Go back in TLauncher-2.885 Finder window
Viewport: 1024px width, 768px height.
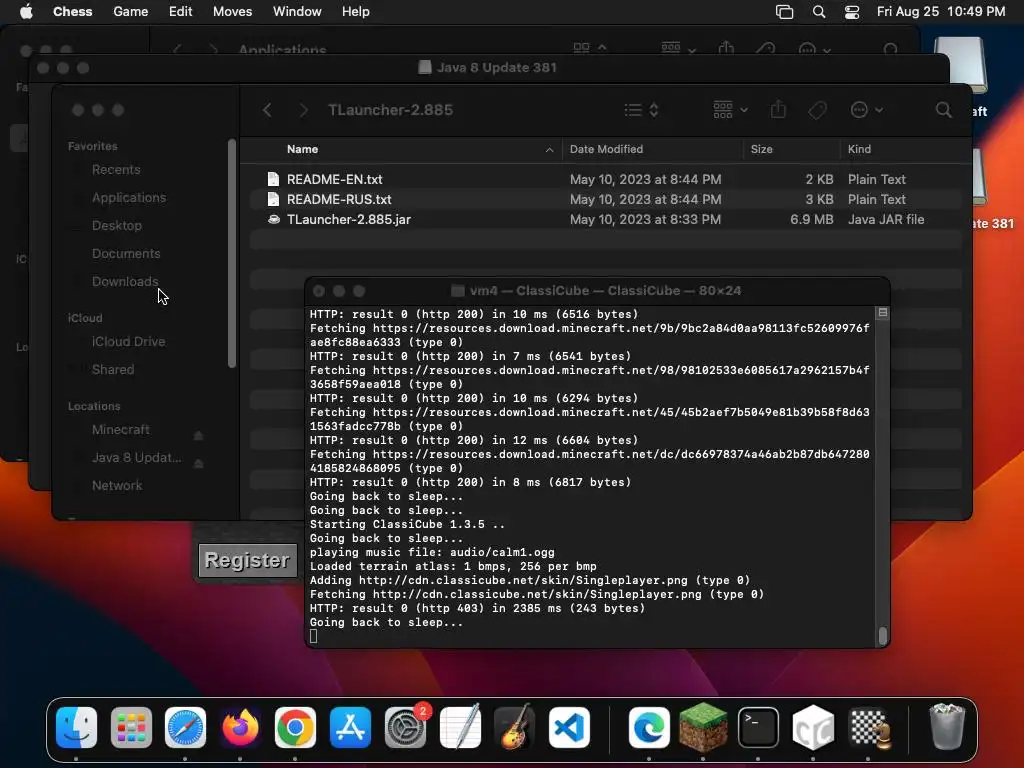coord(267,110)
